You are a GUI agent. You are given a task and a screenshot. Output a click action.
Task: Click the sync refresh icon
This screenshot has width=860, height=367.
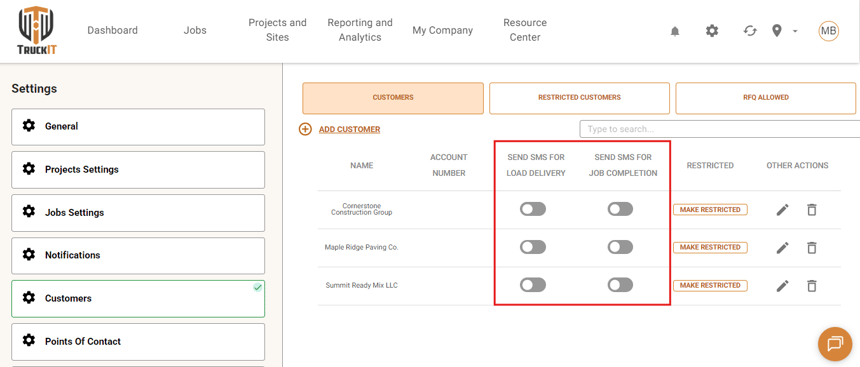click(750, 31)
